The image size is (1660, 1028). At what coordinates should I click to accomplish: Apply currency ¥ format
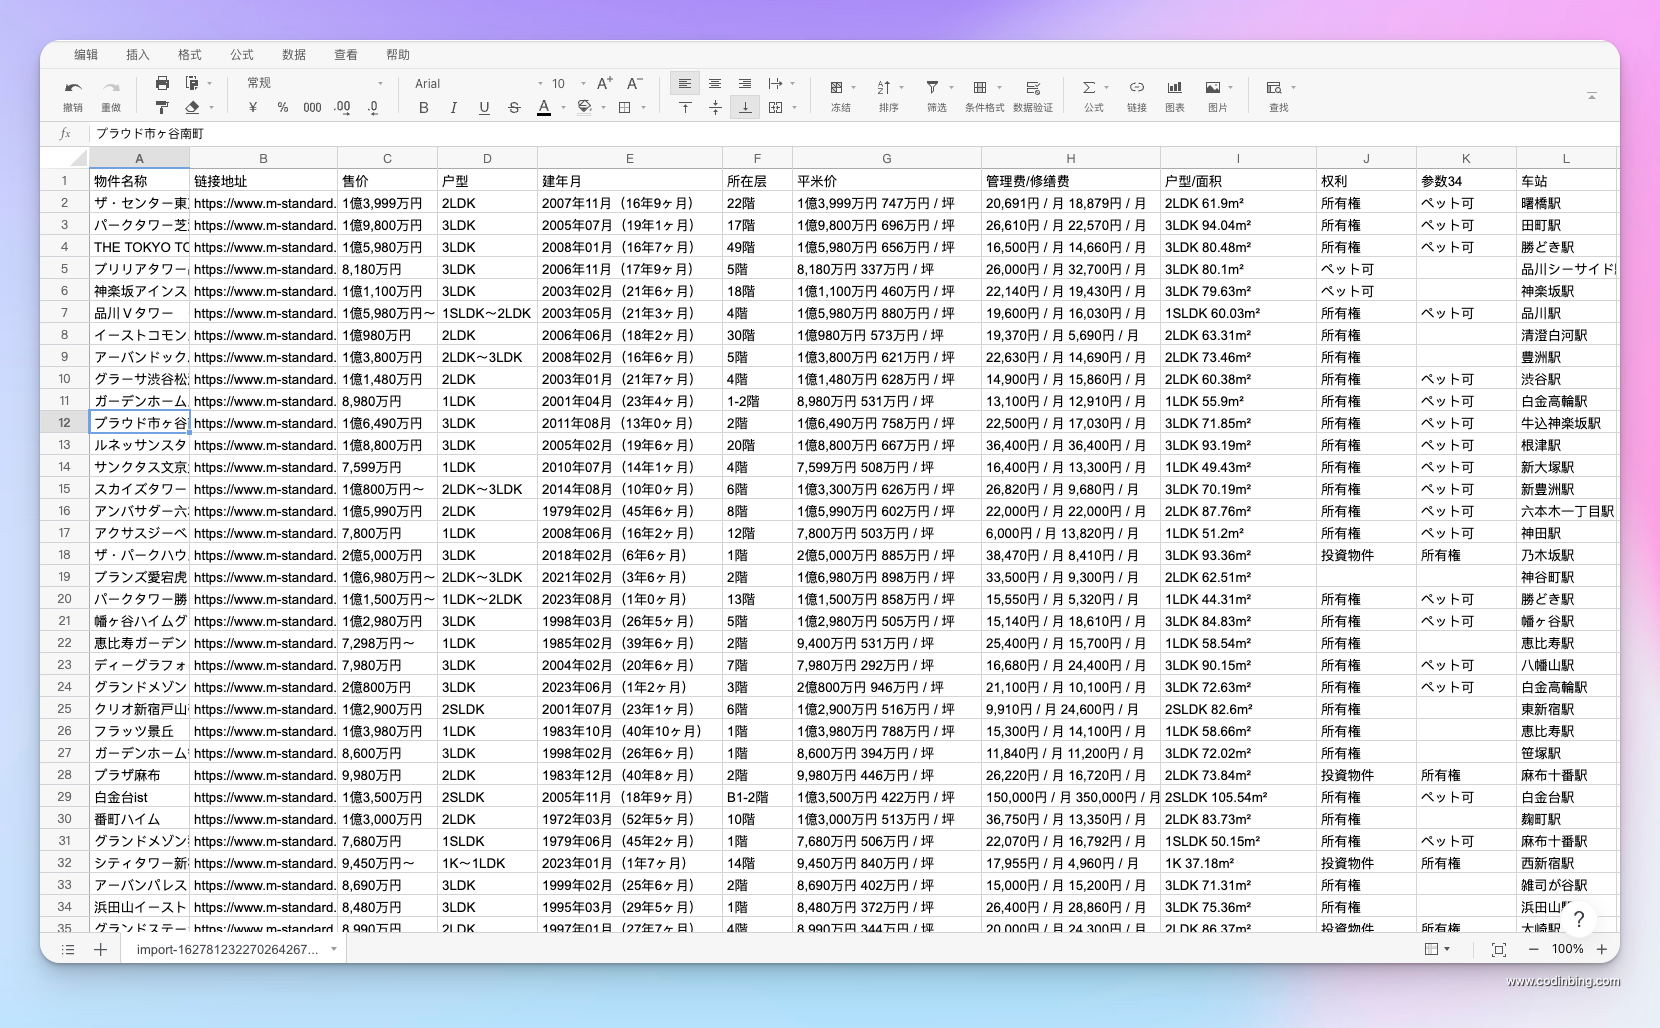[253, 107]
